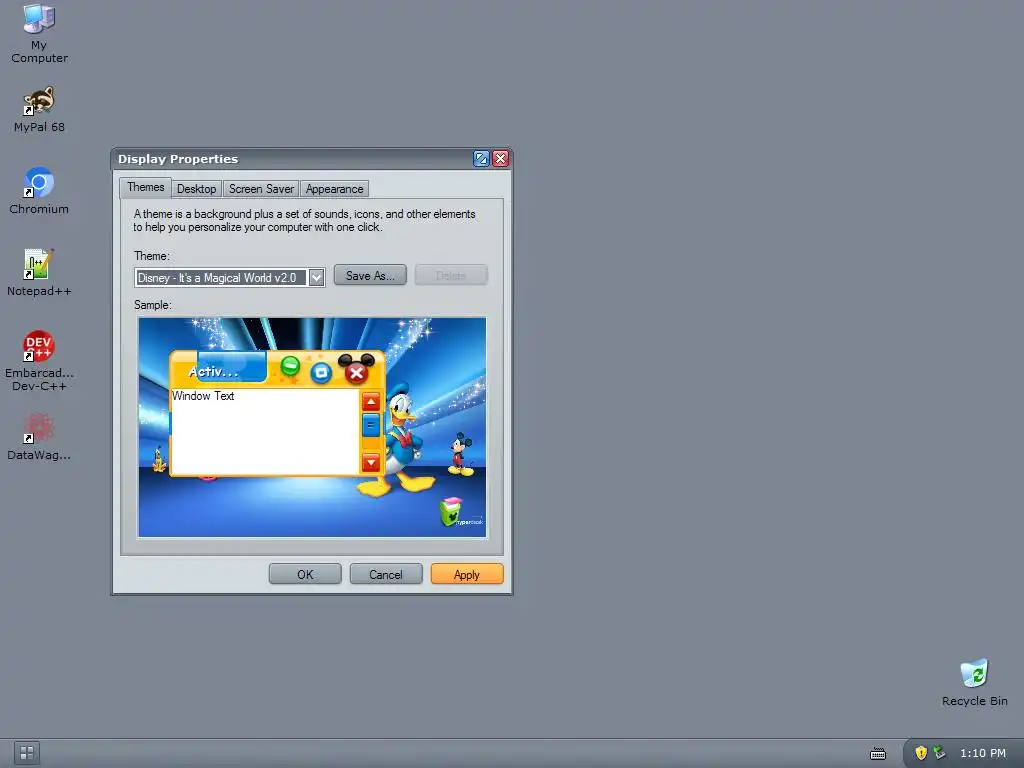Select the DataWag desktop shortcut
This screenshot has height=768, width=1024.
click(39, 436)
